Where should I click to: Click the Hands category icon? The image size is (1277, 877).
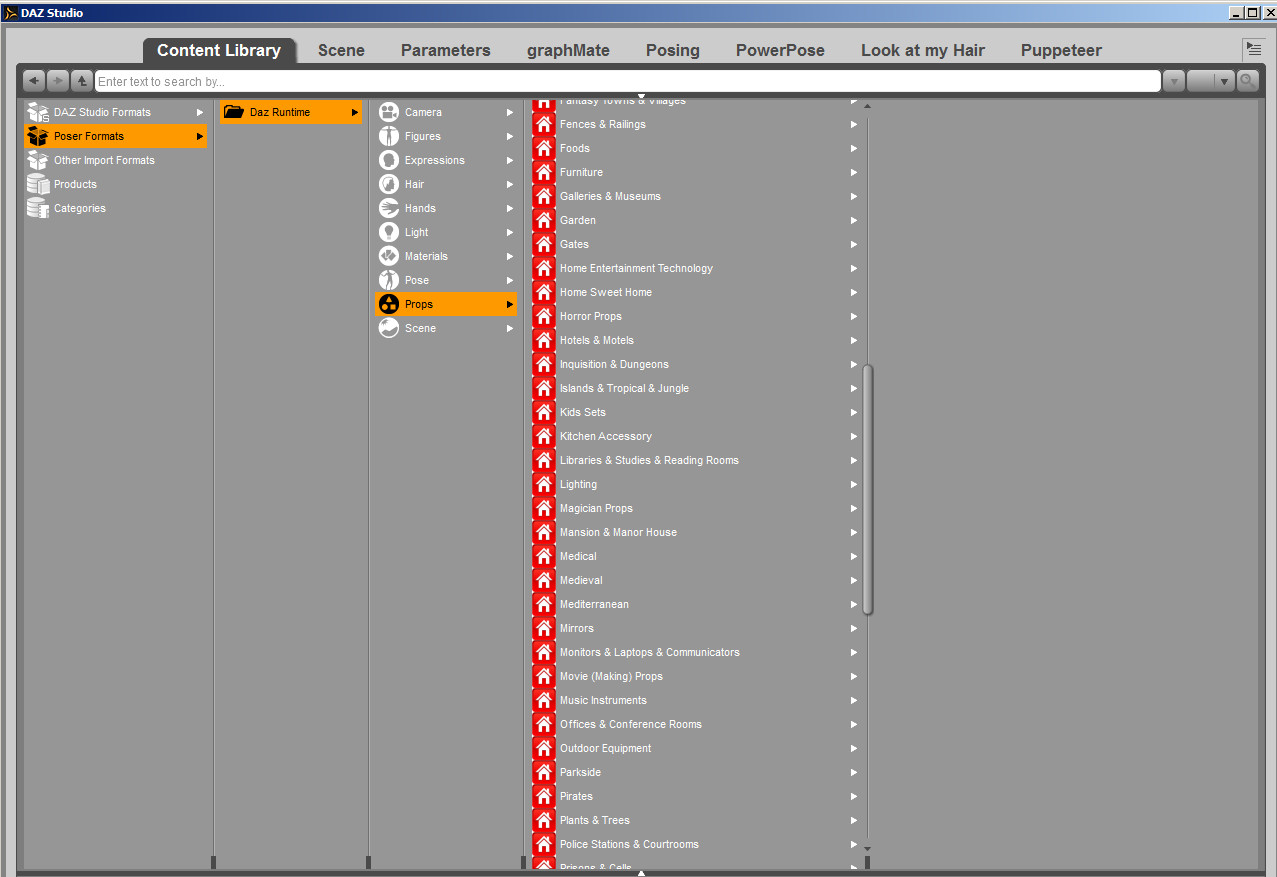click(389, 208)
